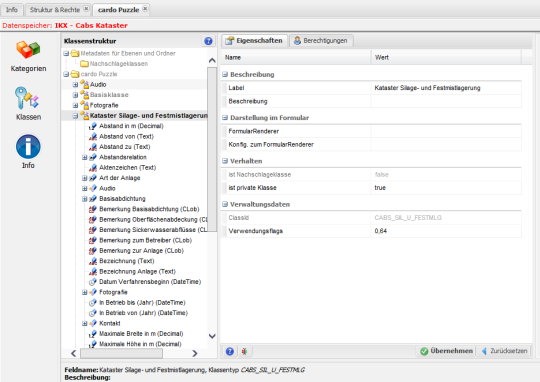Click Datum Verfahrensbeginn DateTime icon
This screenshot has height=382, width=540.
[x=93, y=282]
